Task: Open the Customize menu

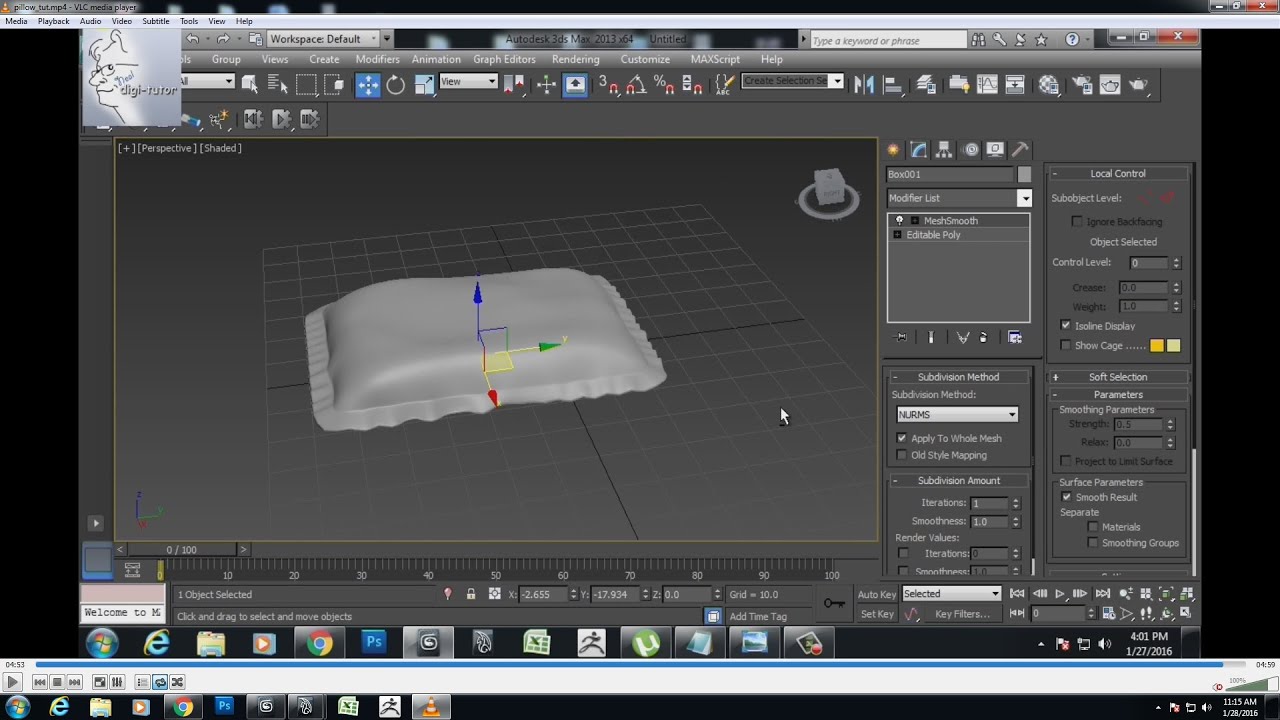Action: click(645, 59)
